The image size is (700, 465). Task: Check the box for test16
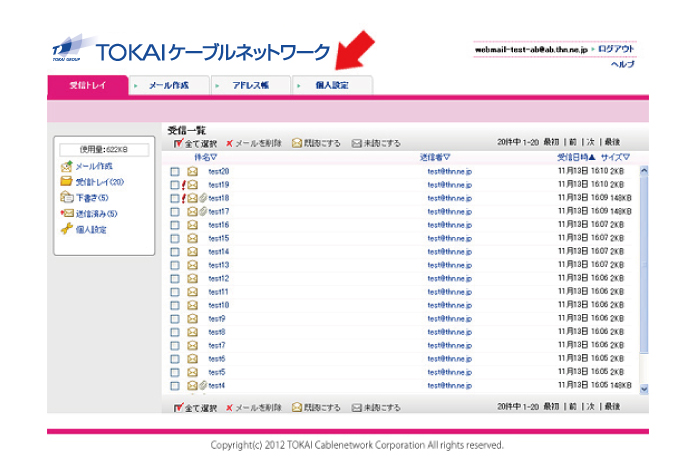[175, 225]
